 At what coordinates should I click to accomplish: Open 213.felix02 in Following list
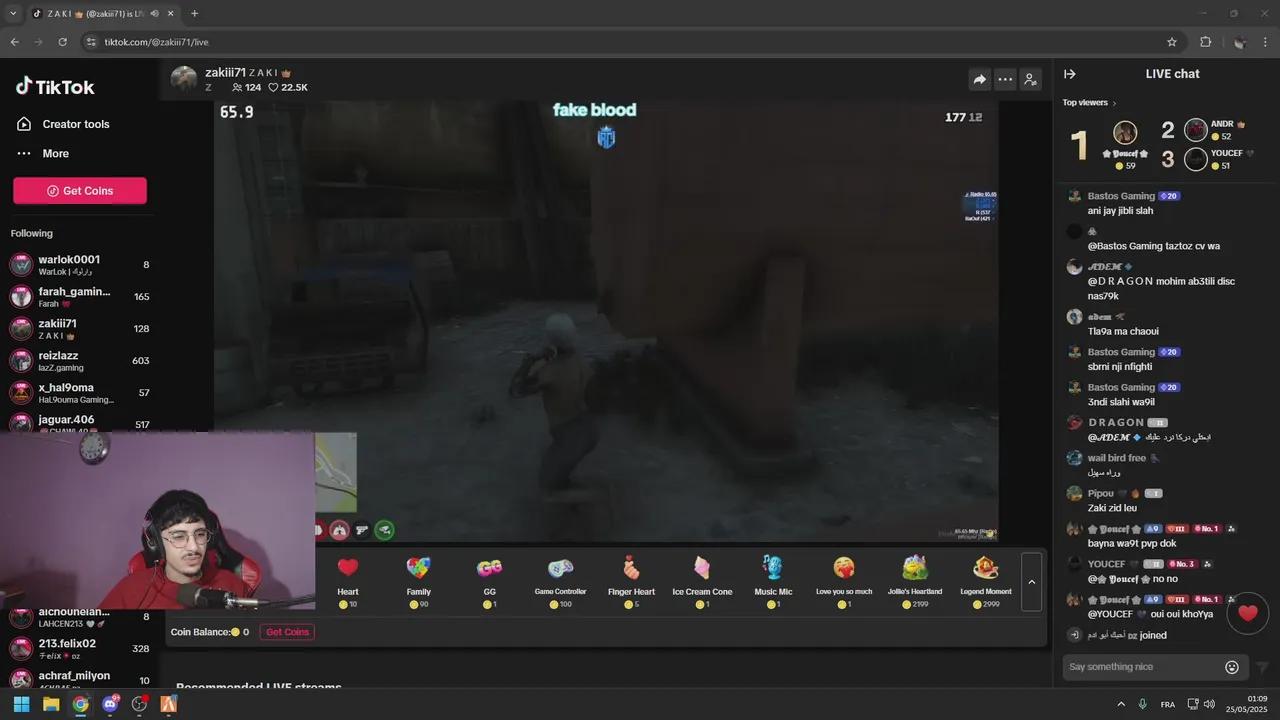(80, 648)
